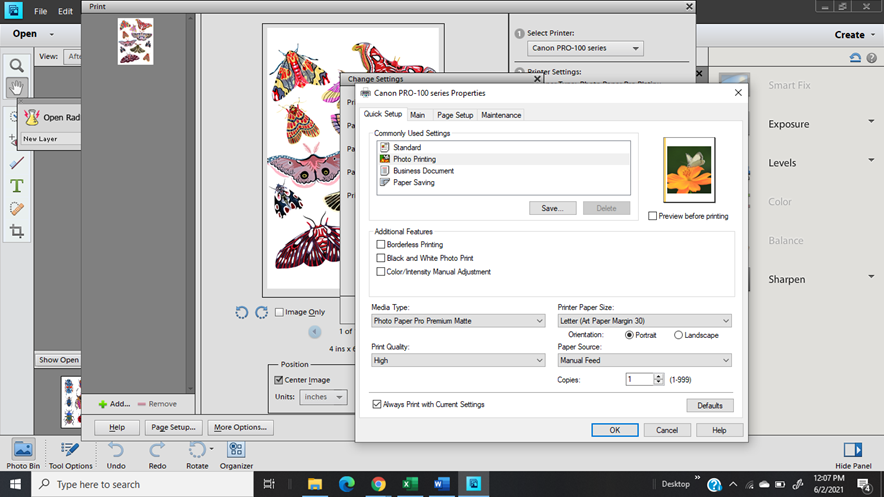
Task: Click the Add photos plus icon
Action: coord(103,404)
